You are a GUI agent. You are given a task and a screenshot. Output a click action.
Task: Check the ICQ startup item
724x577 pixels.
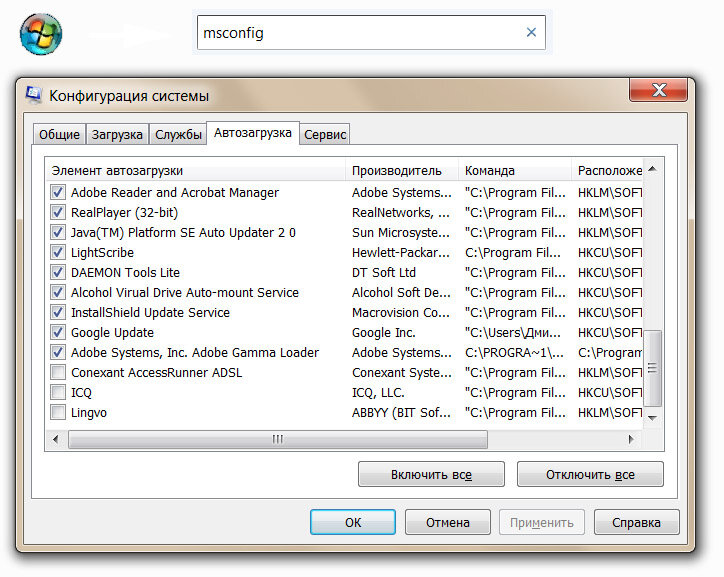pyautogui.click(x=58, y=392)
